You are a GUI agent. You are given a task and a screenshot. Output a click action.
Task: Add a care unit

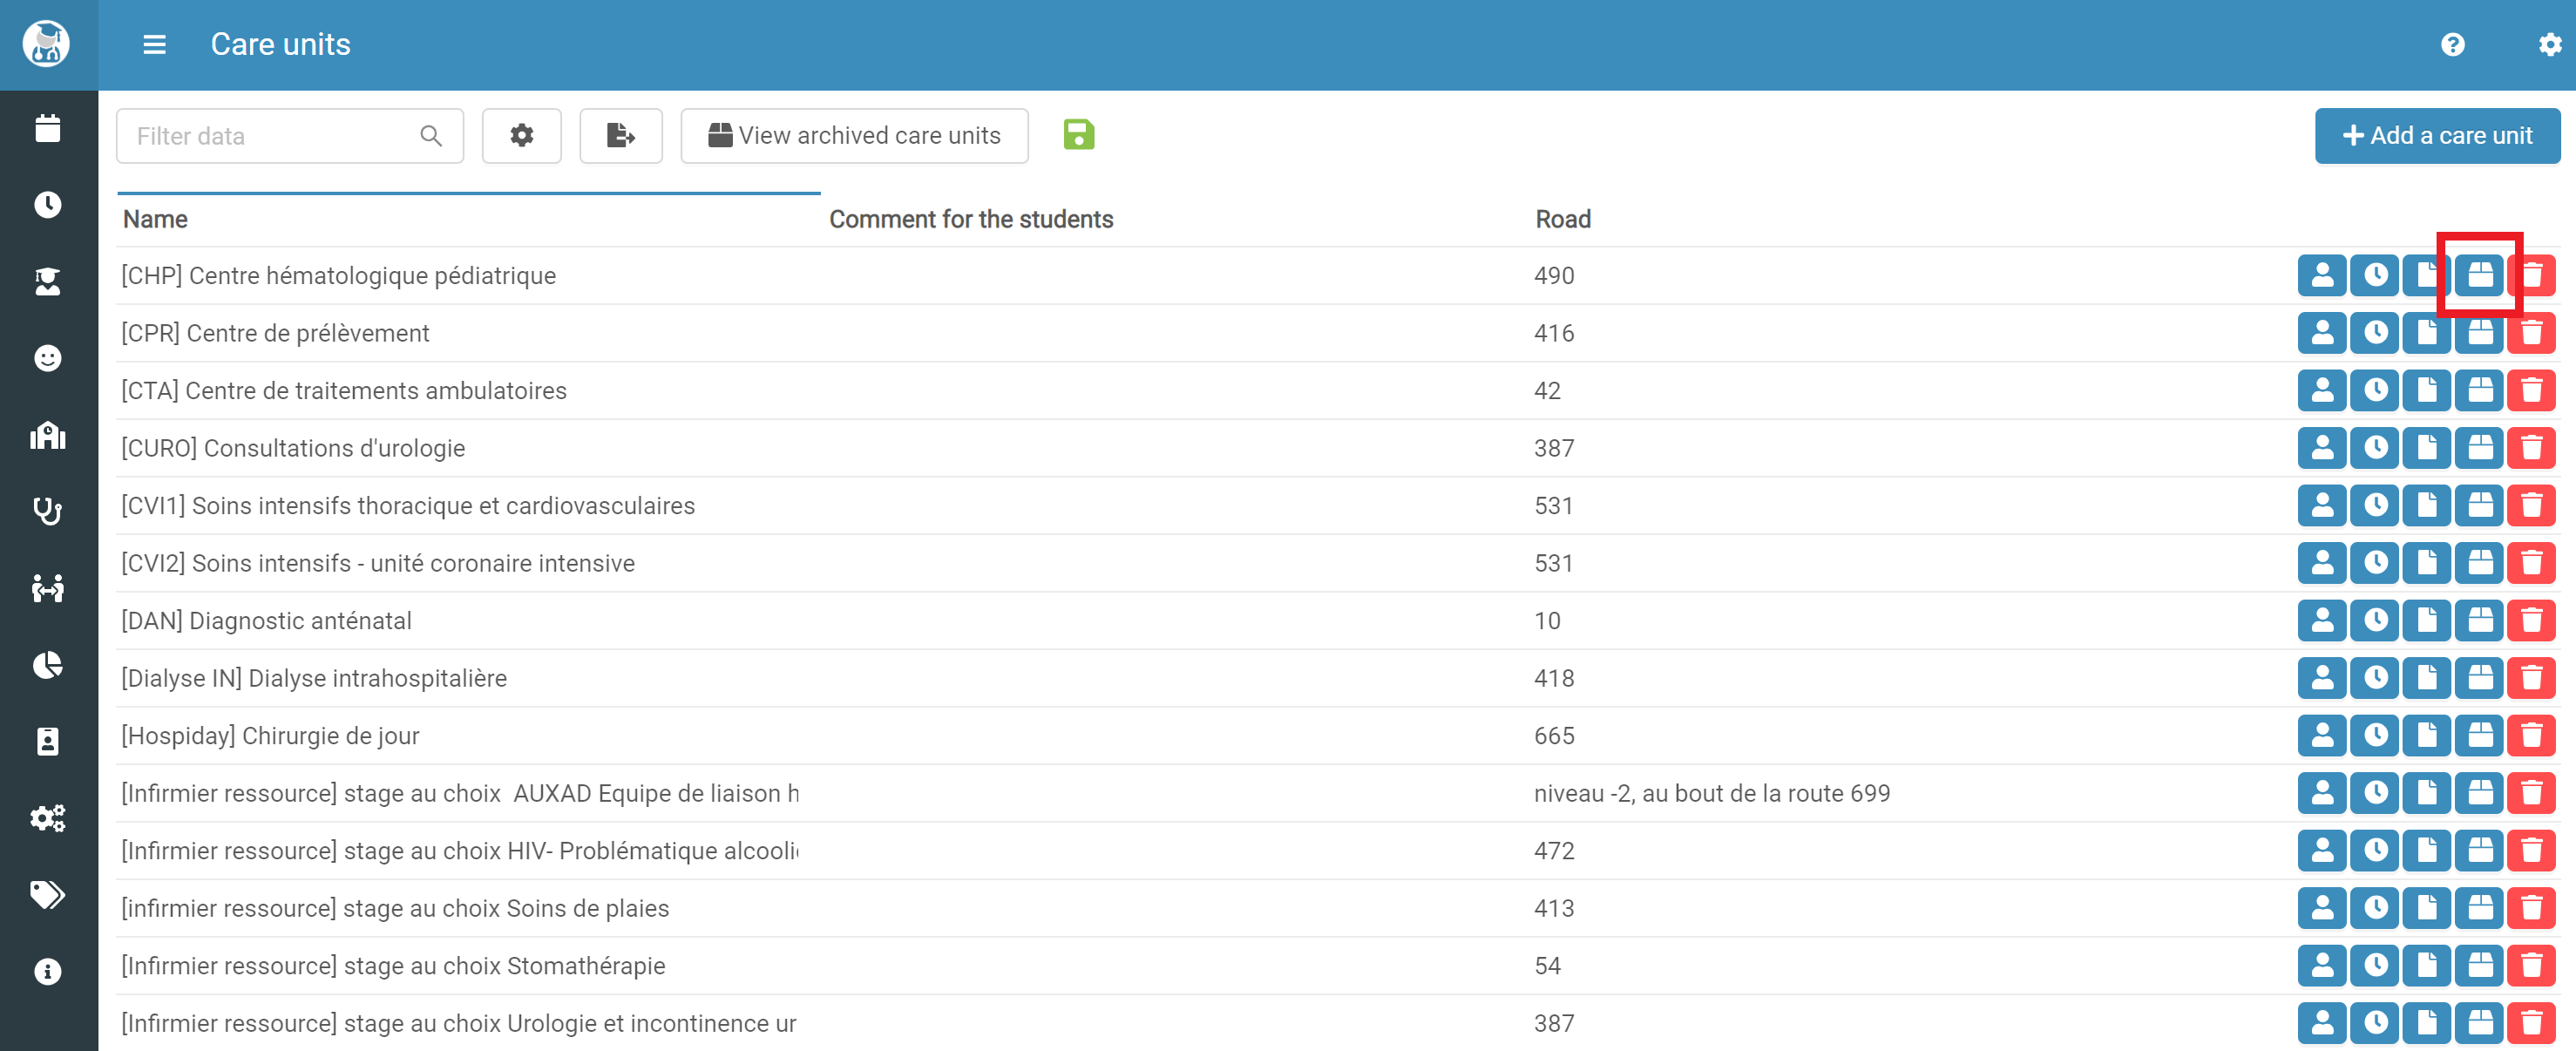(2437, 136)
